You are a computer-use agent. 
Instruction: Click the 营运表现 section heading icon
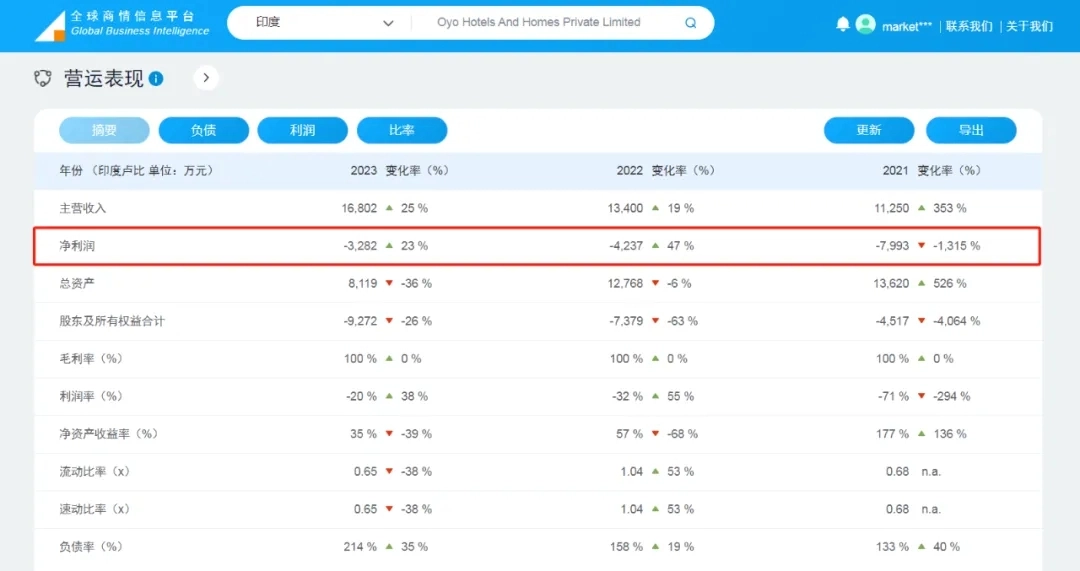[43, 79]
